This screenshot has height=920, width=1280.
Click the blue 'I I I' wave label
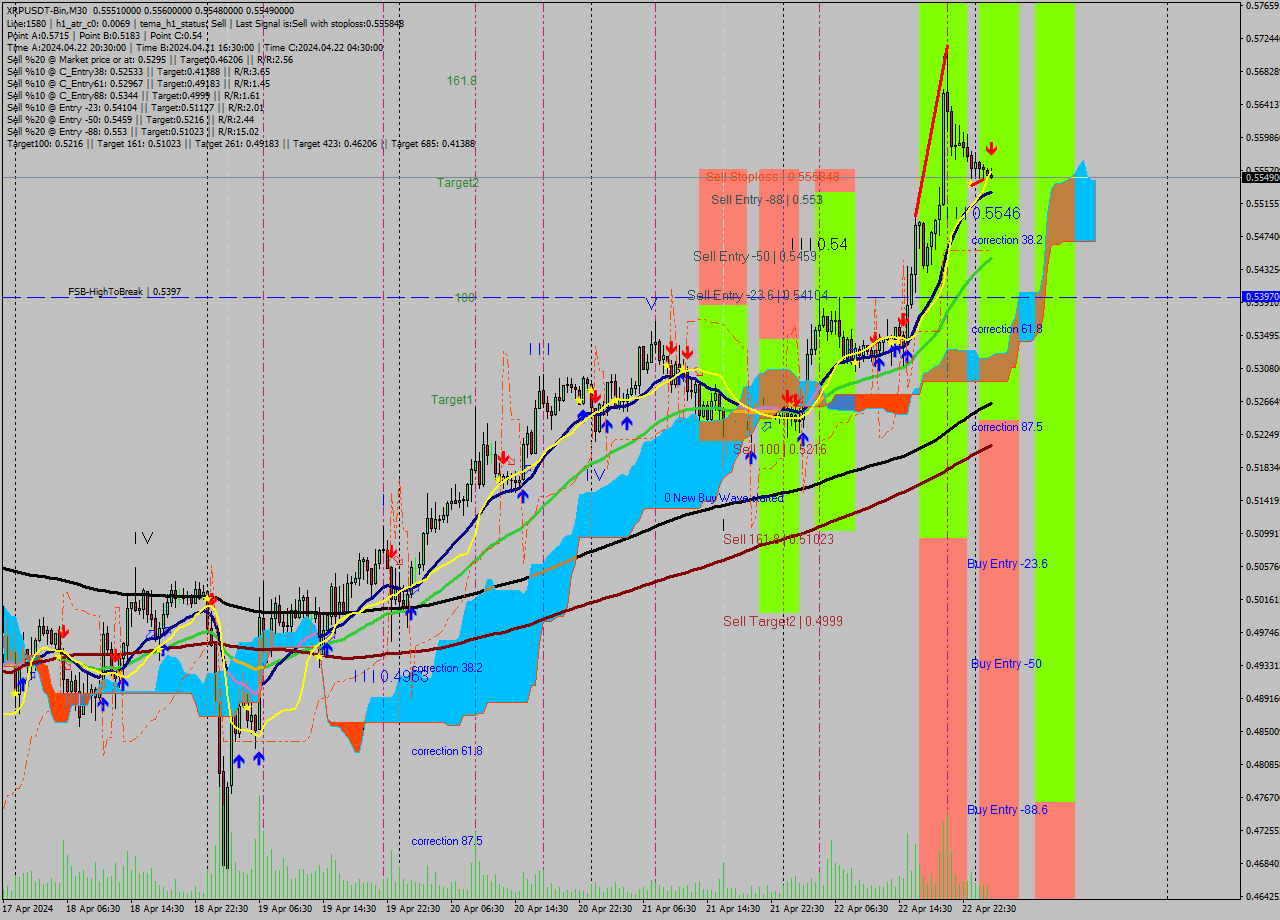540,349
